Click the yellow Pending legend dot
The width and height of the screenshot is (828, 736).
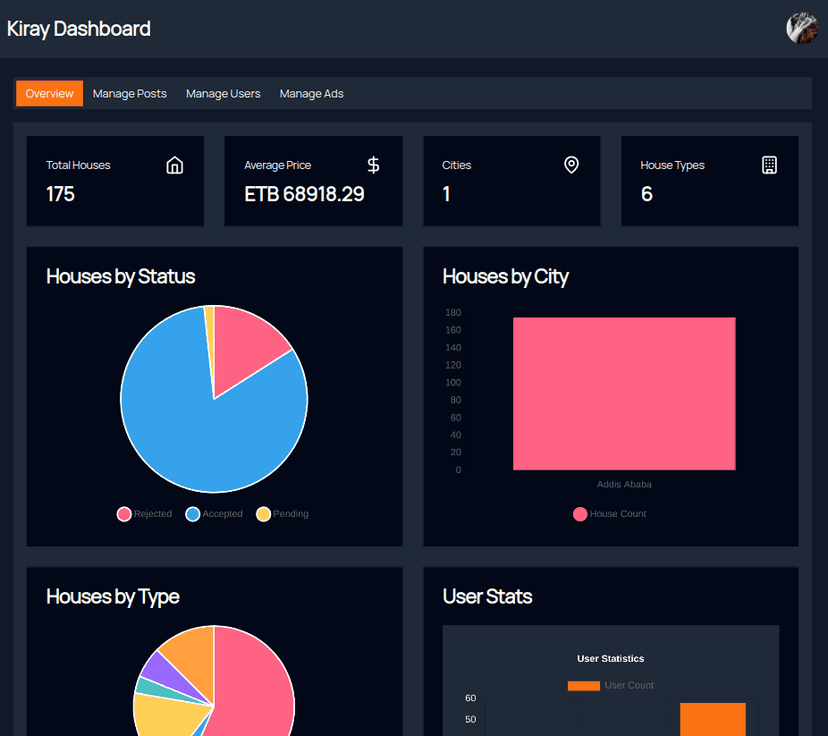[x=262, y=513]
